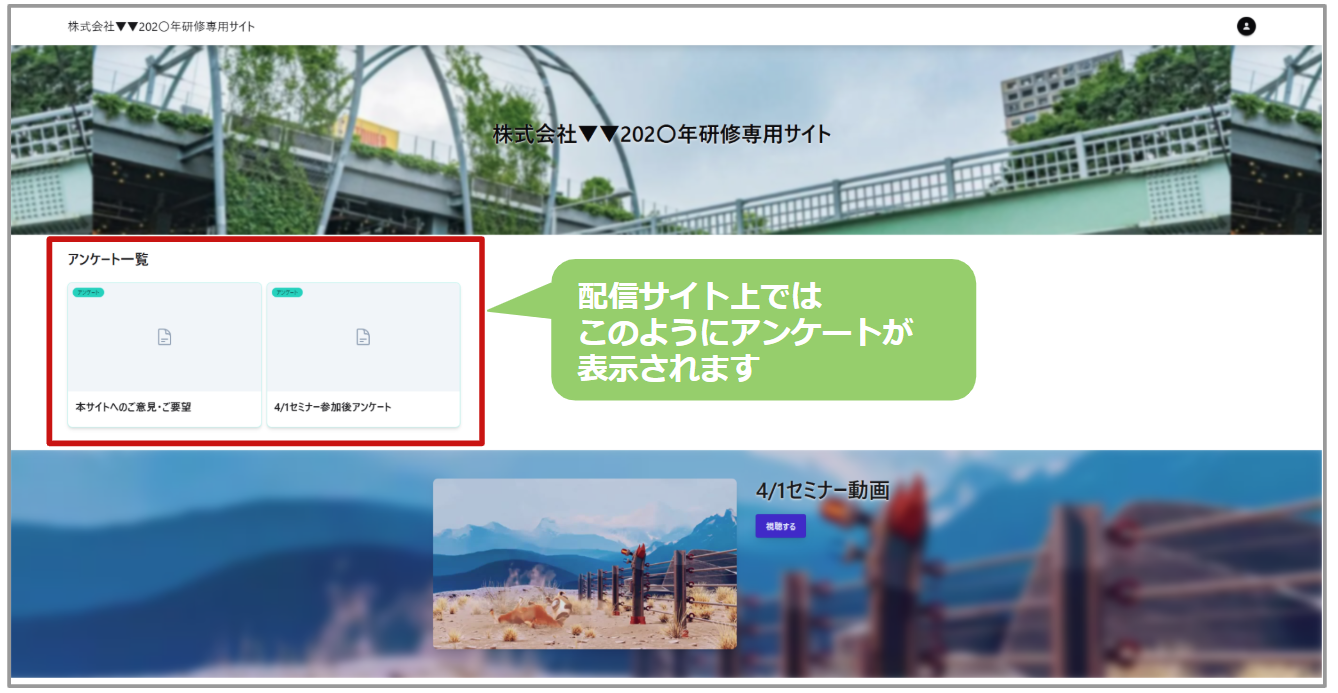Click the green callout about アンケート display
The width and height of the screenshot is (1338, 693).
pyautogui.click(x=762, y=330)
